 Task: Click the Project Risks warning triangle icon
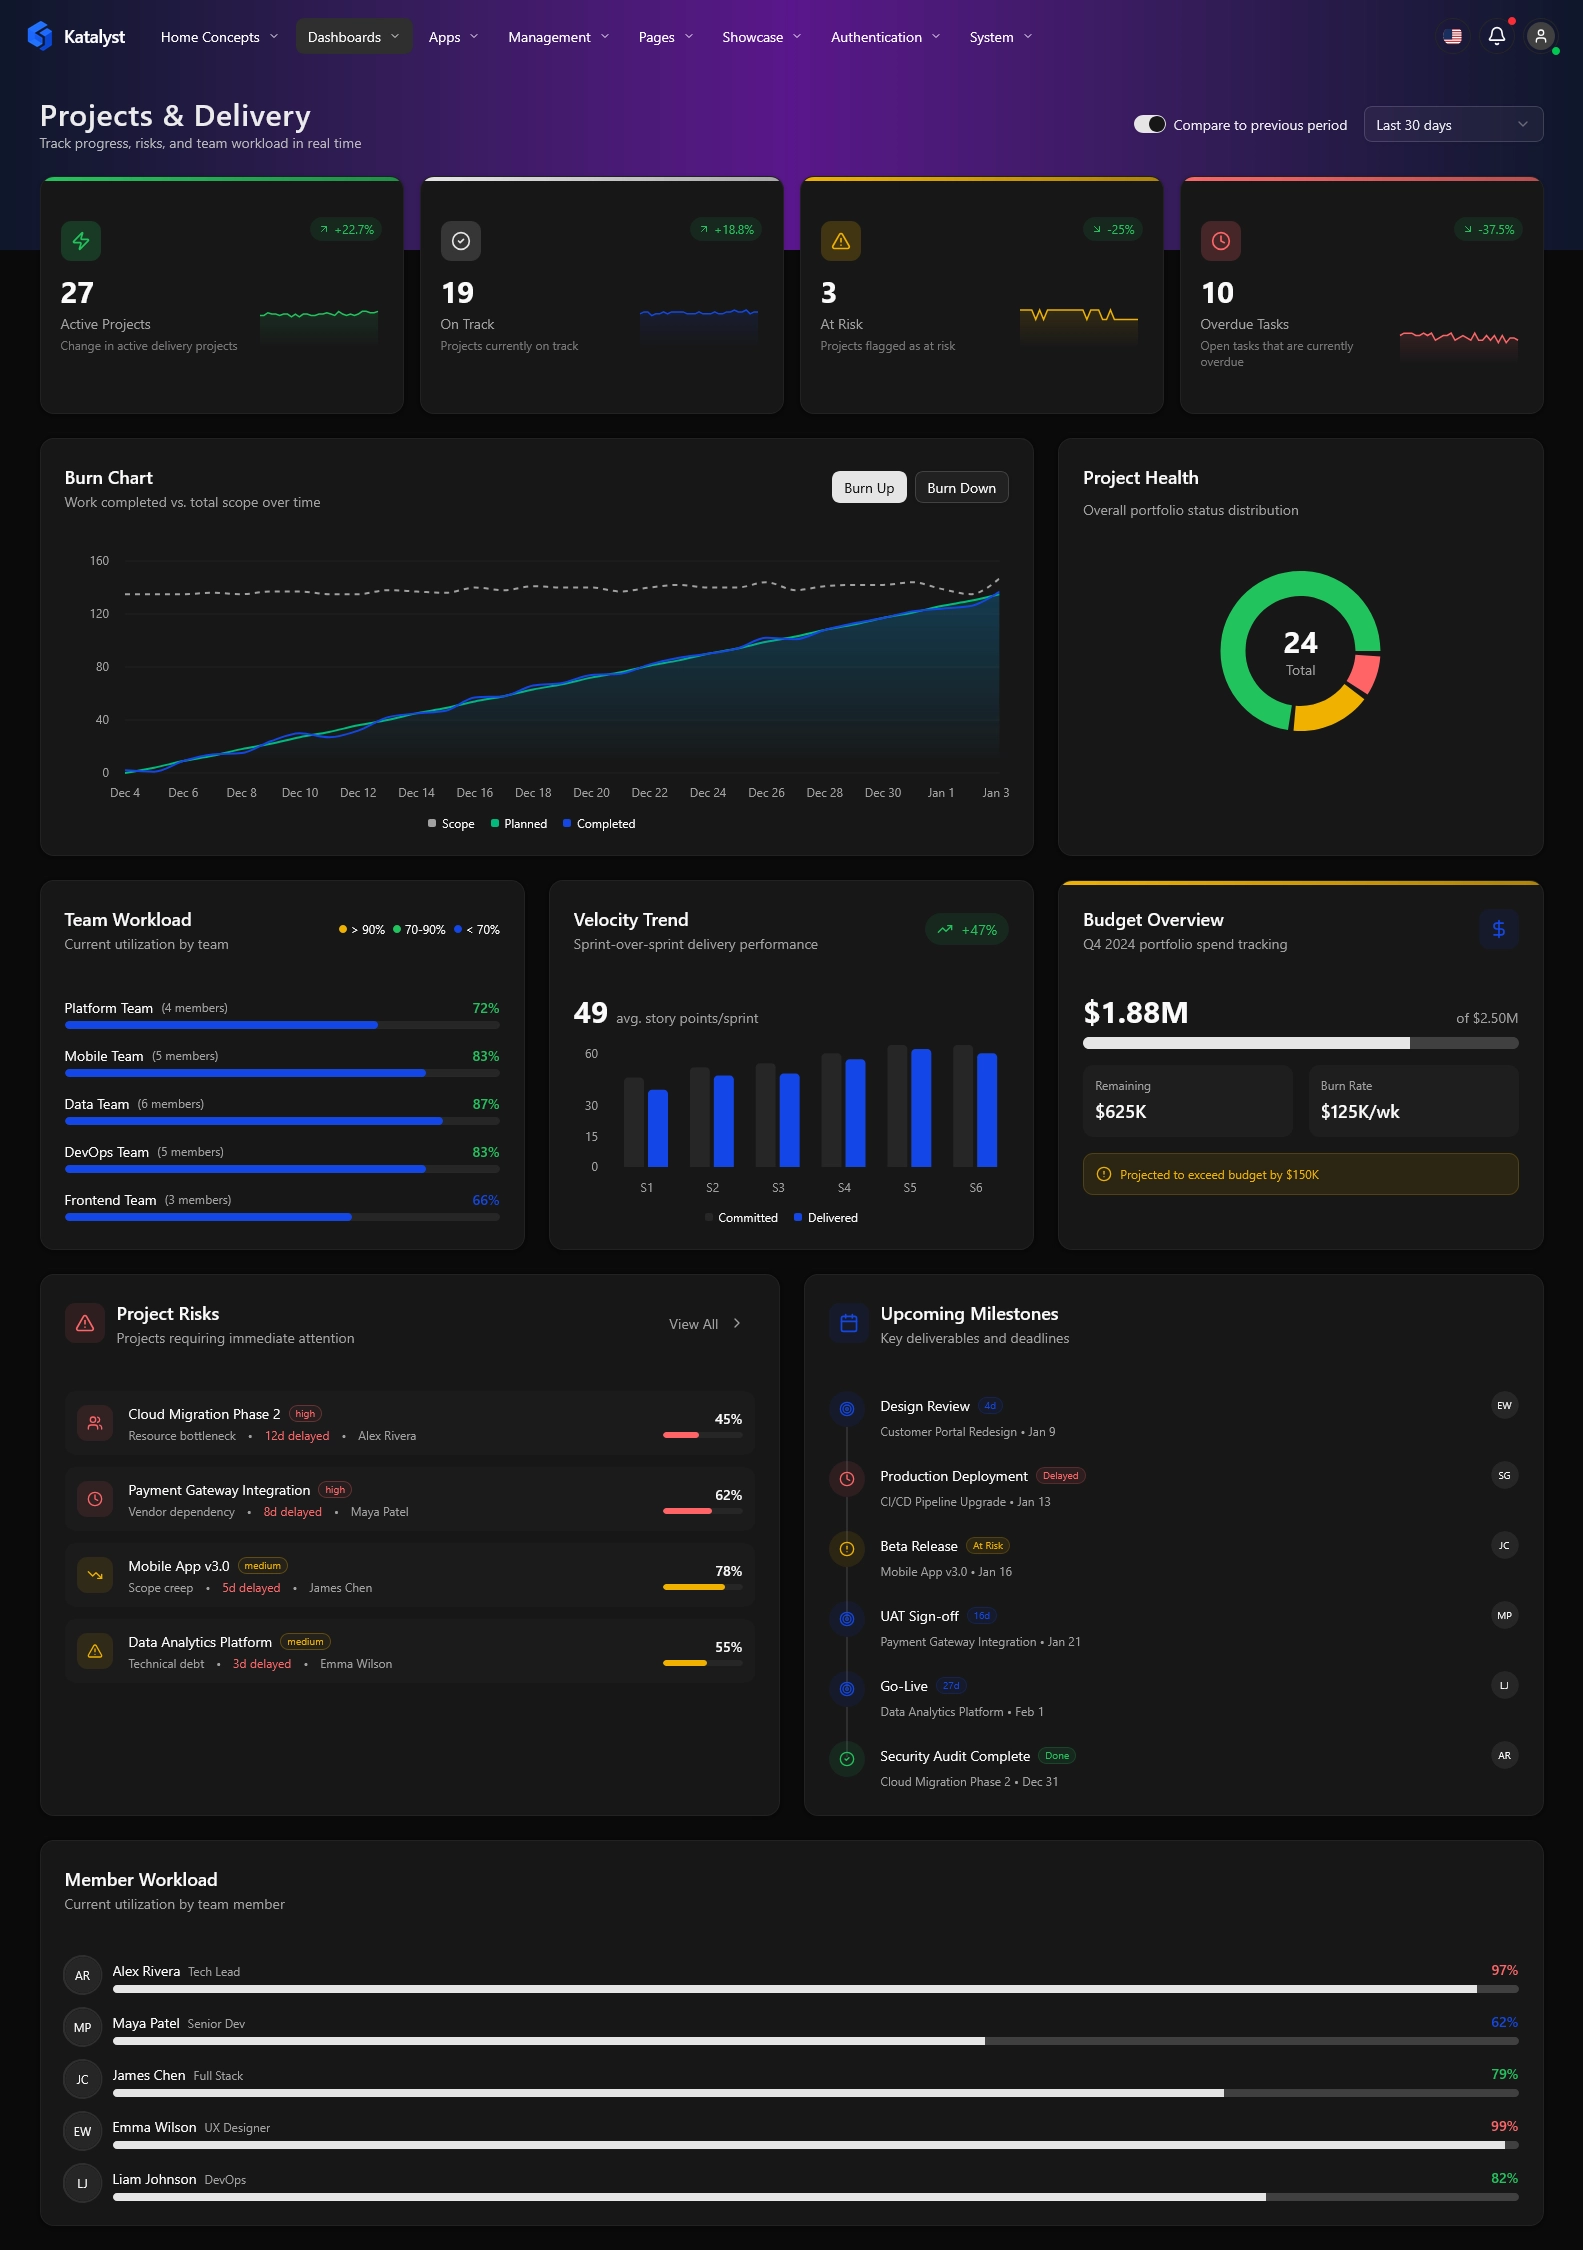pyautogui.click(x=85, y=1323)
